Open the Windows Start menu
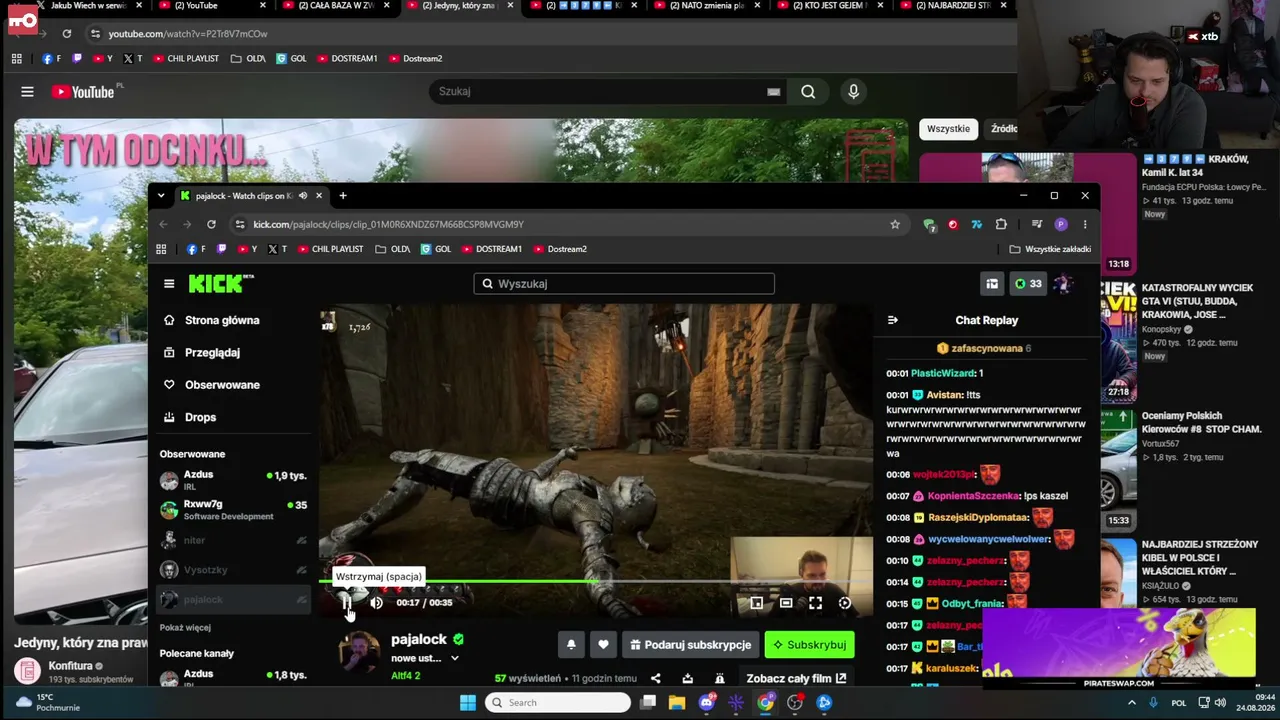Viewport: 1280px width, 720px height. tap(468, 703)
